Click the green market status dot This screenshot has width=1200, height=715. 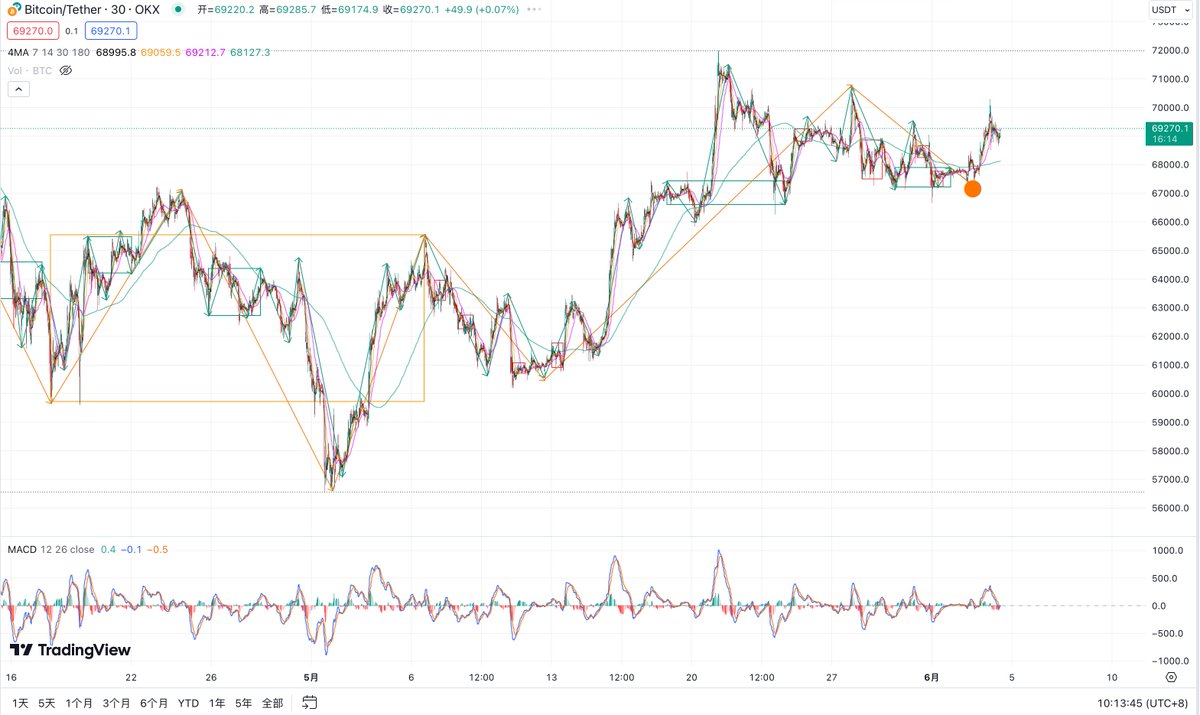click(x=178, y=9)
